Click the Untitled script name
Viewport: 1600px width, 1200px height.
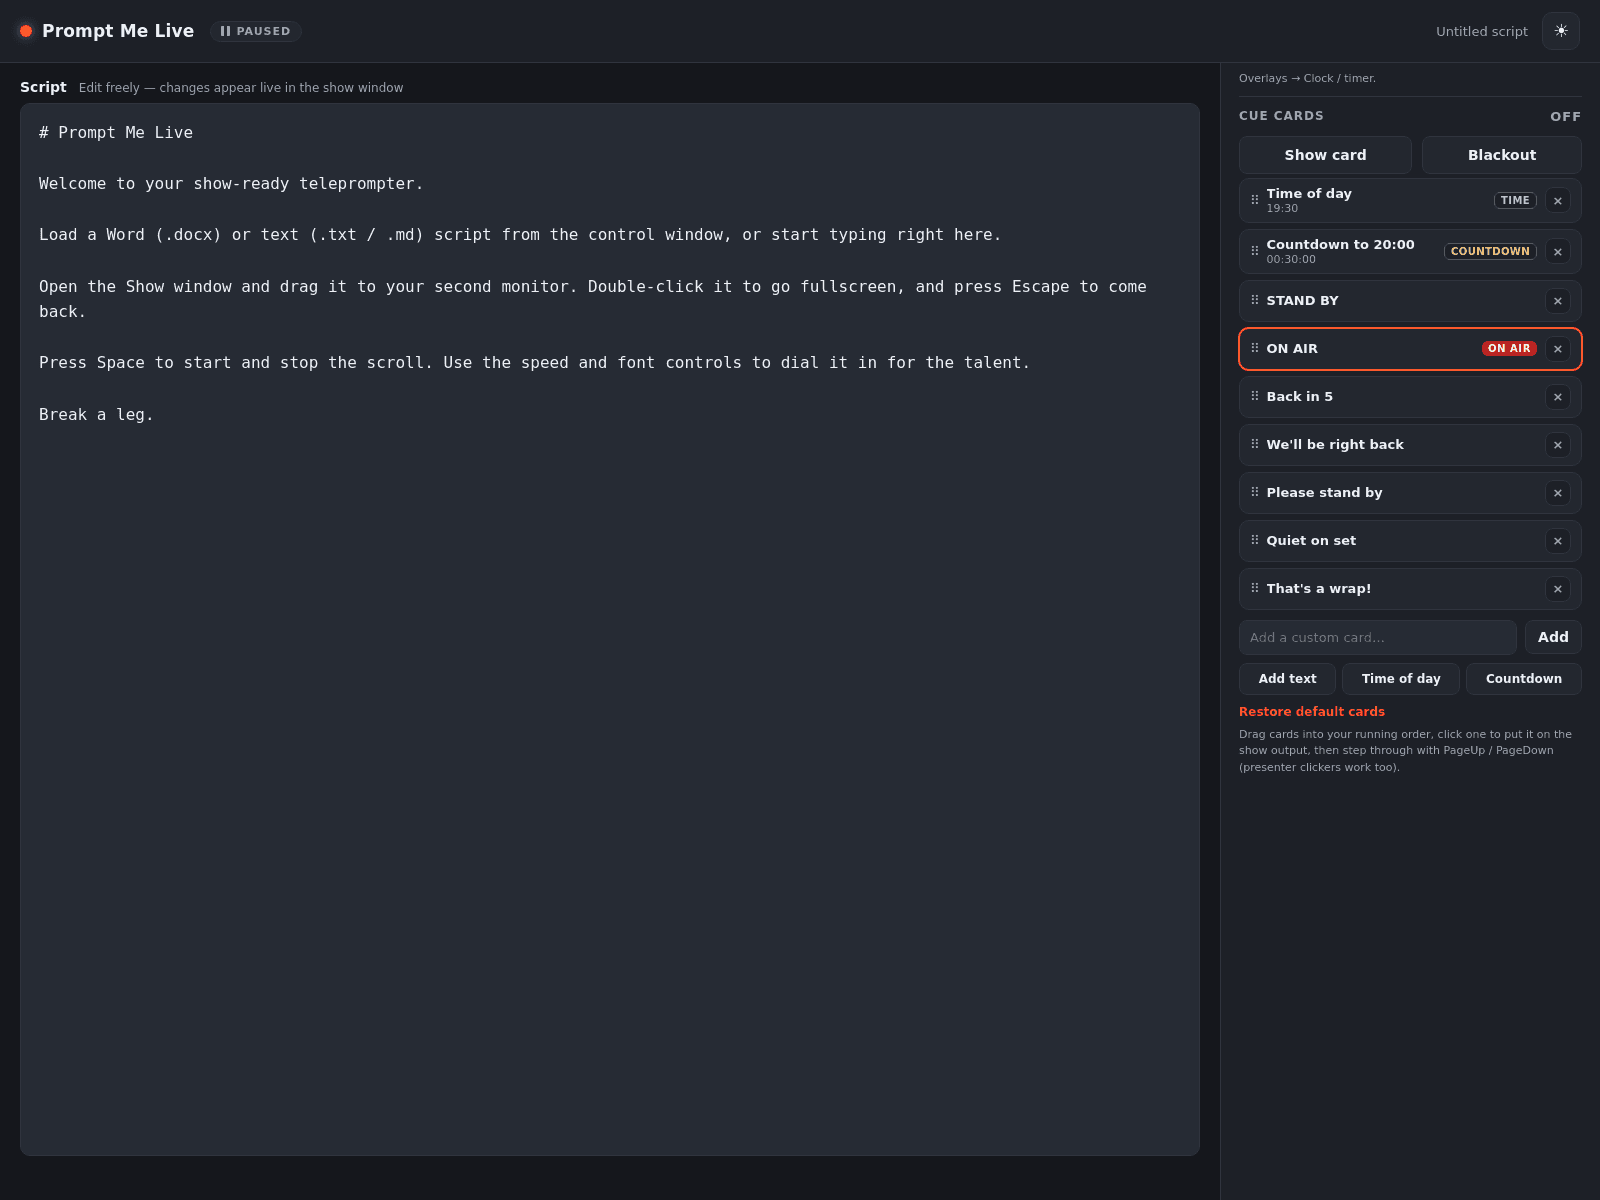coord(1481,31)
